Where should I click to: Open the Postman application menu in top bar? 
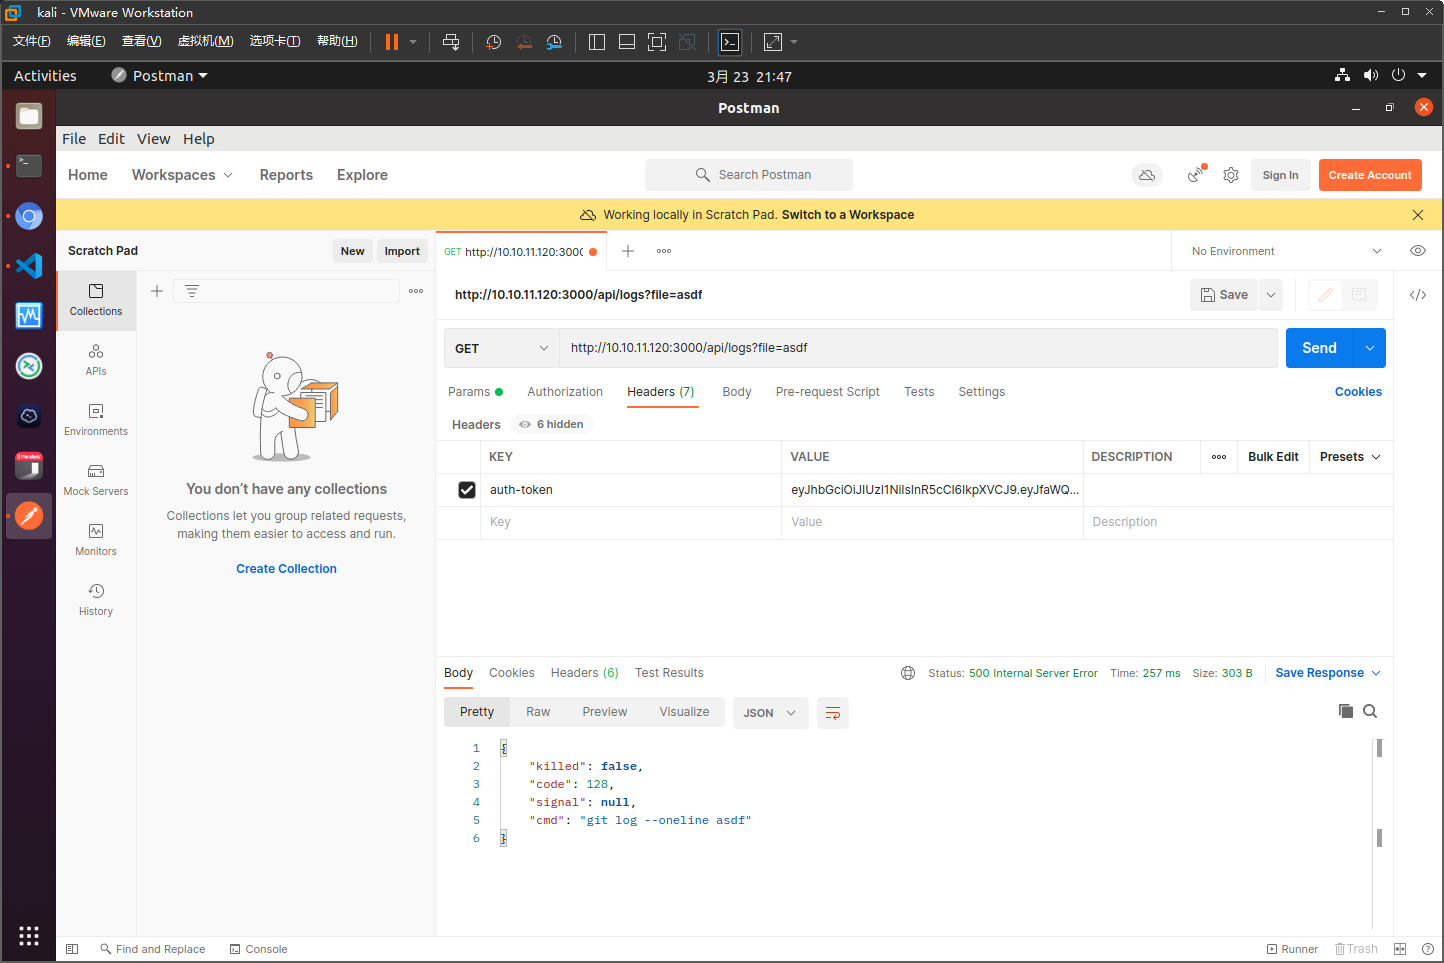coord(160,76)
